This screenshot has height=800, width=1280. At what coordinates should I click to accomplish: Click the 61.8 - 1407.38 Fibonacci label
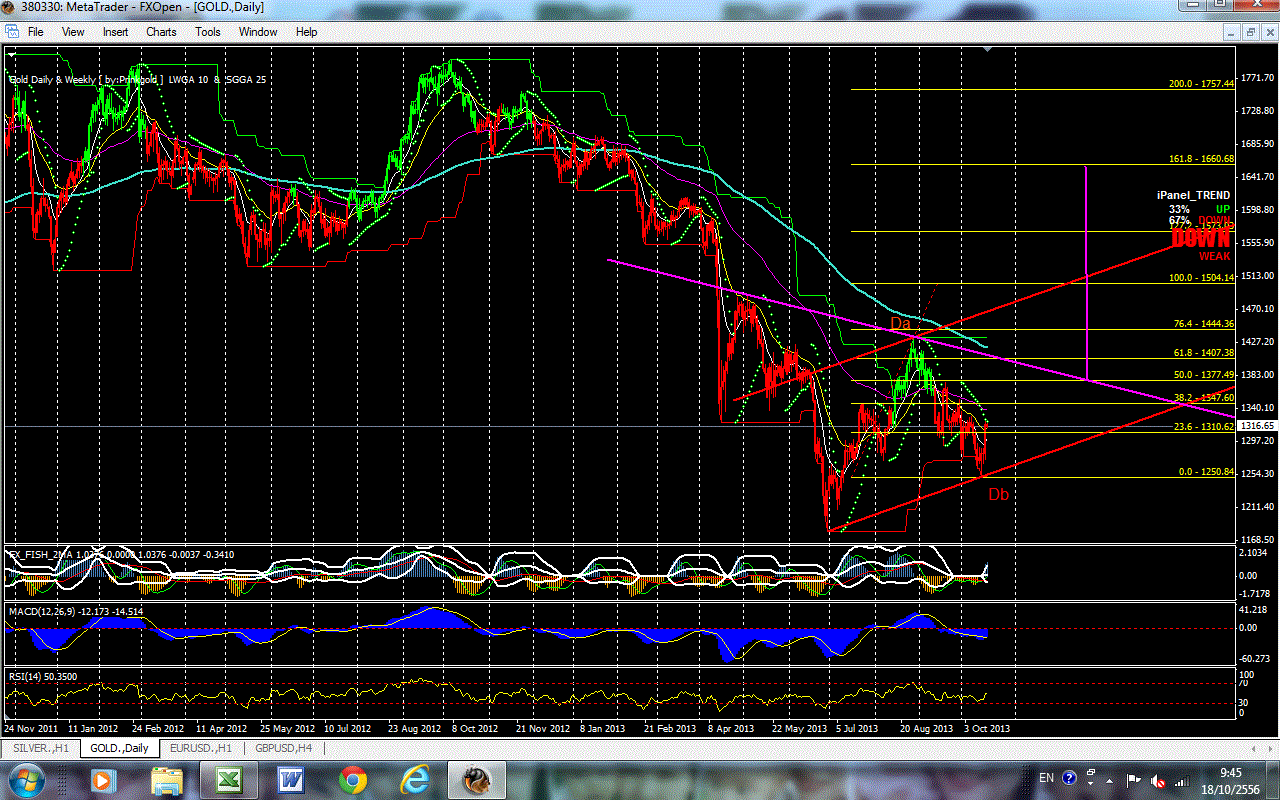pyautogui.click(x=1203, y=353)
